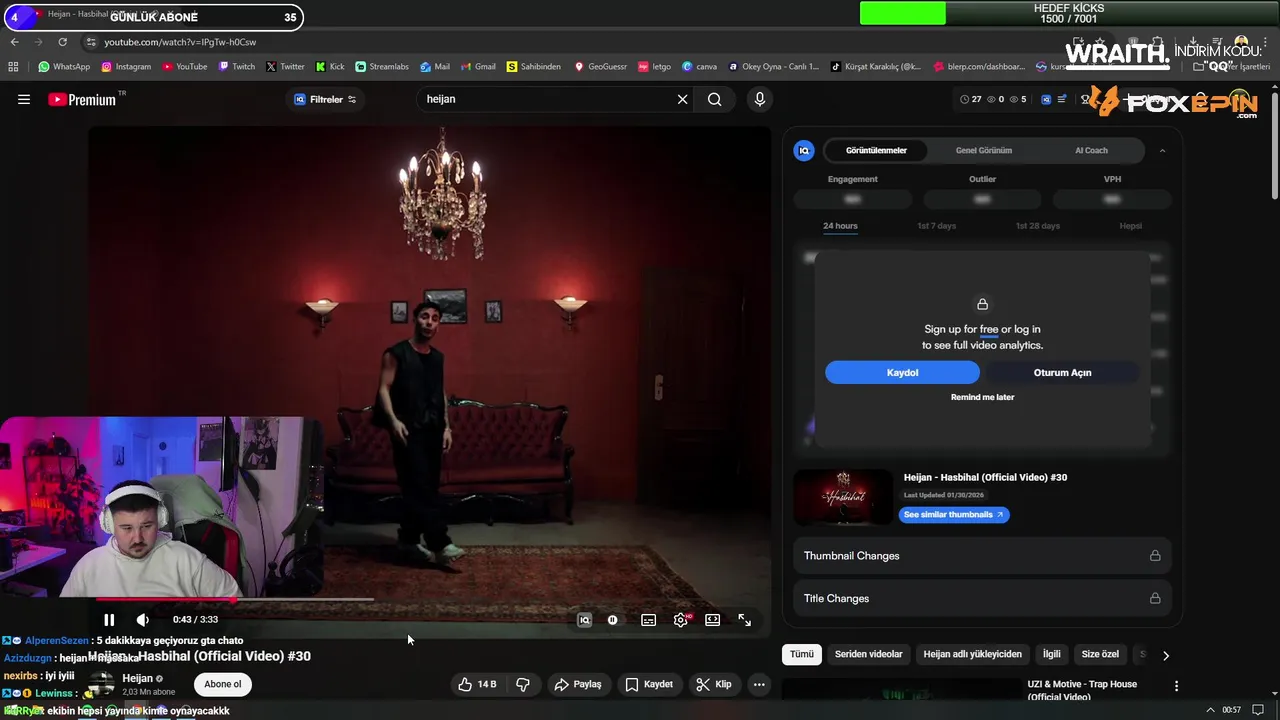Click Oturum Açın login button

click(x=1062, y=372)
